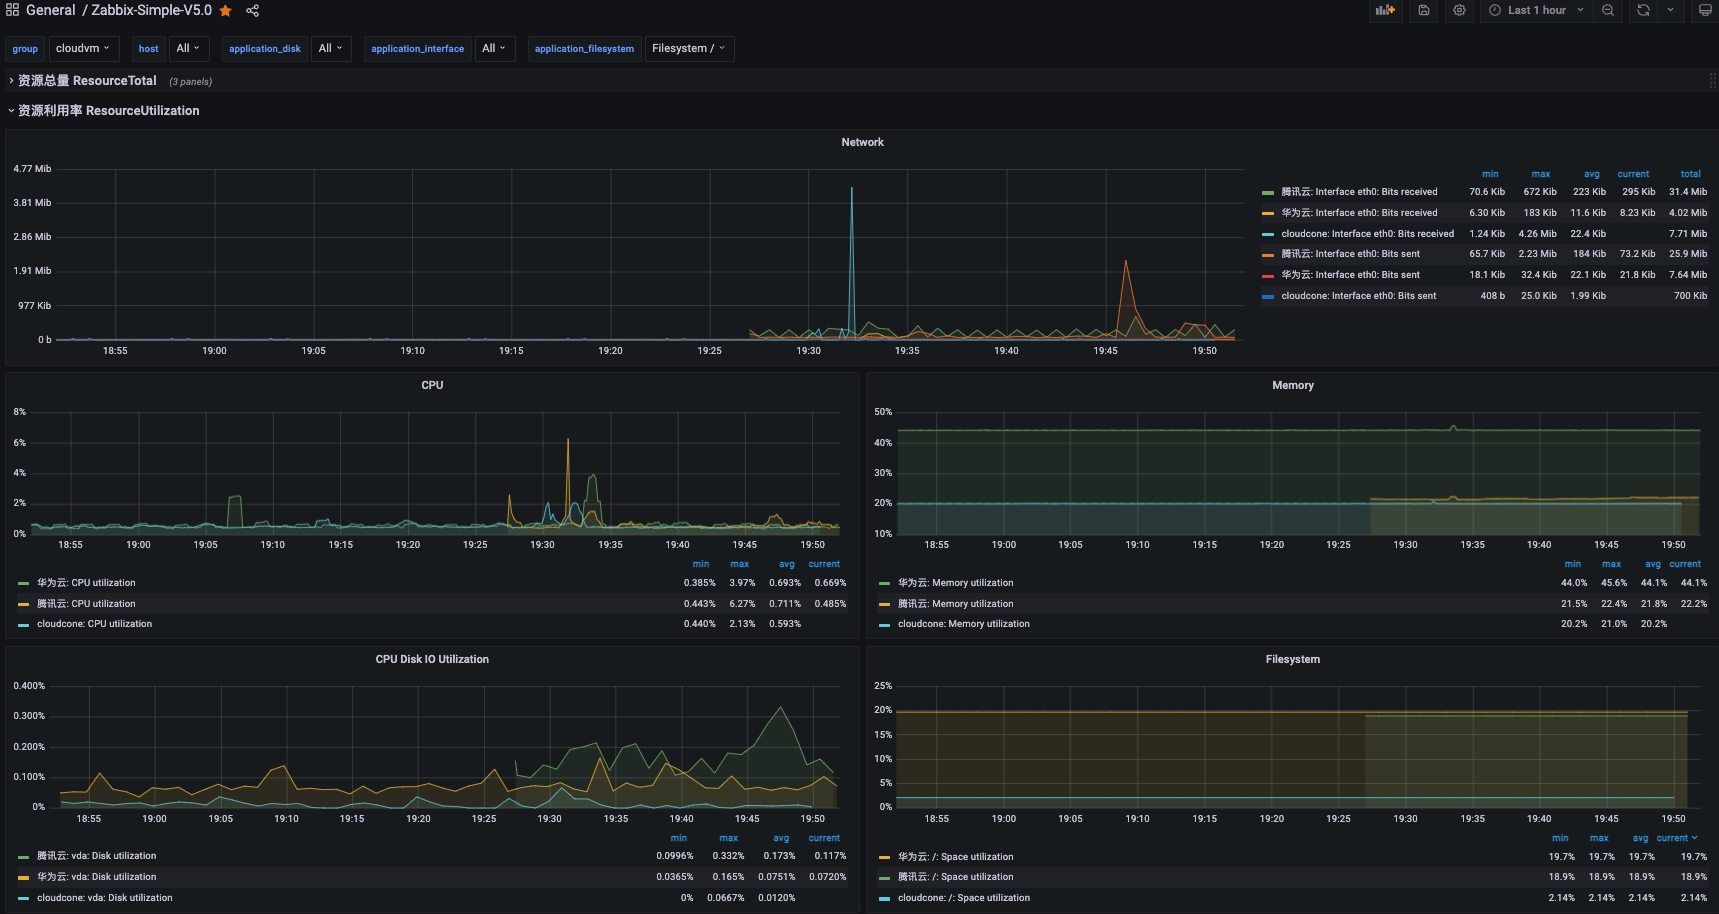Open the Memory panel title menu
Image resolution: width=1719 pixels, height=914 pixels.
coord(1292,385)
